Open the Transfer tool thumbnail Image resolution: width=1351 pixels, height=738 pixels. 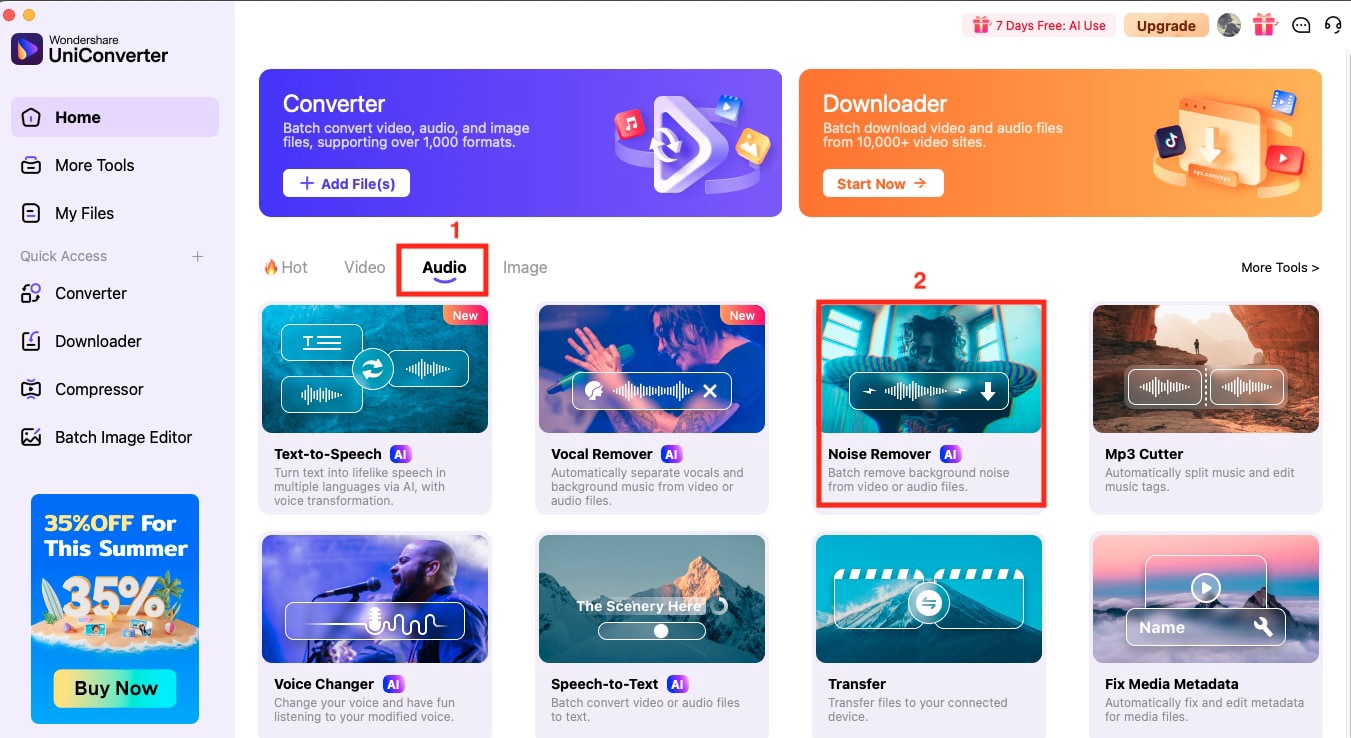[x=929, y=599]
